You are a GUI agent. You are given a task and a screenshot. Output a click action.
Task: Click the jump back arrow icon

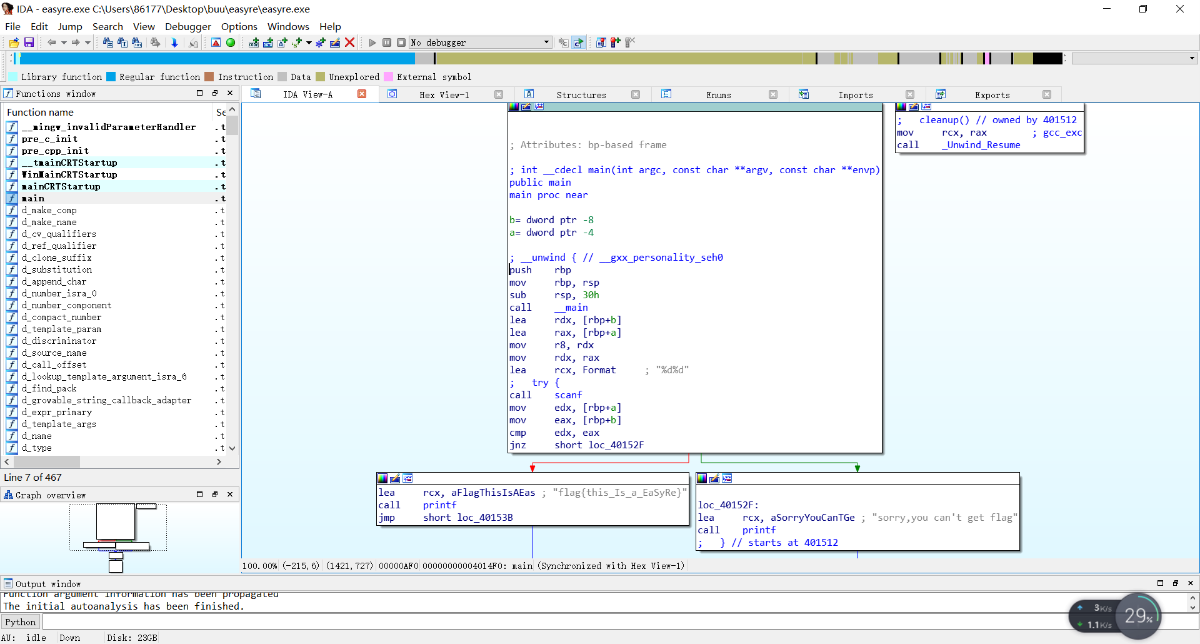point(52,43)
